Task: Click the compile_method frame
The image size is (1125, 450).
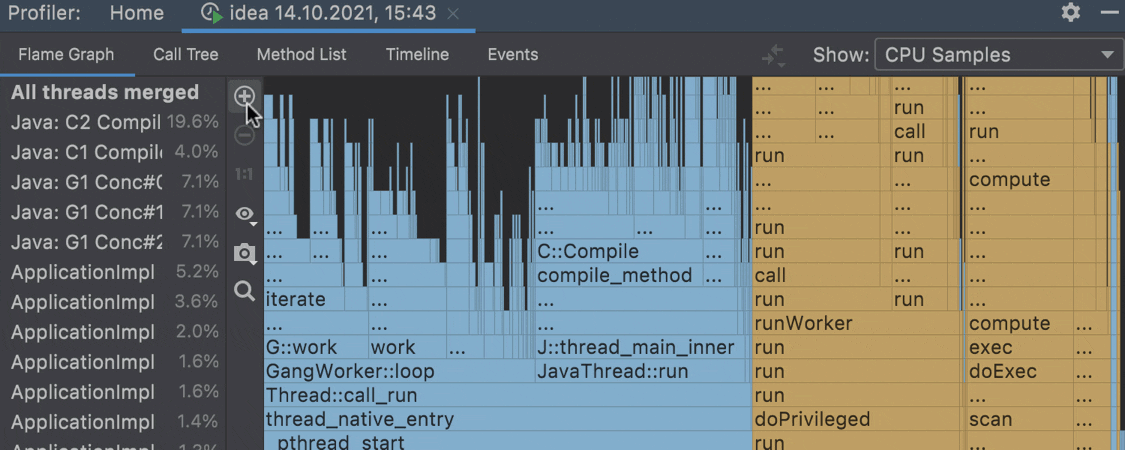Action: (618, 276)
